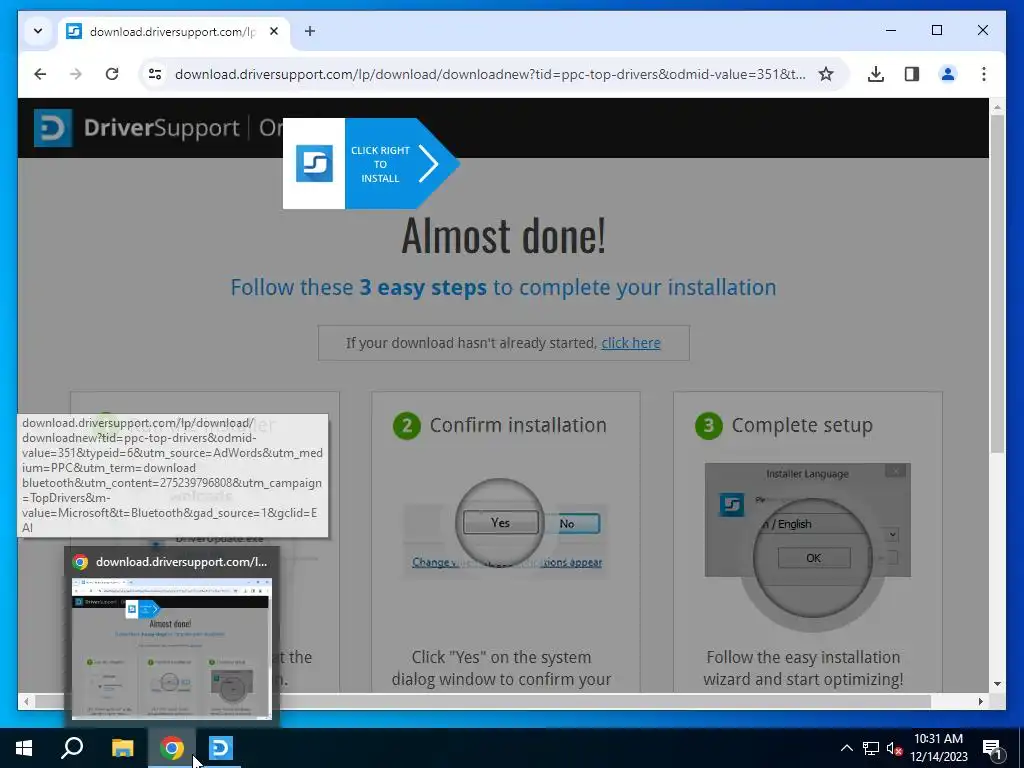The height and width of the screenshot is (768, 1024).
Task: Focus the address bar URL
Action: pyautogui.click(x=490, y=74)
